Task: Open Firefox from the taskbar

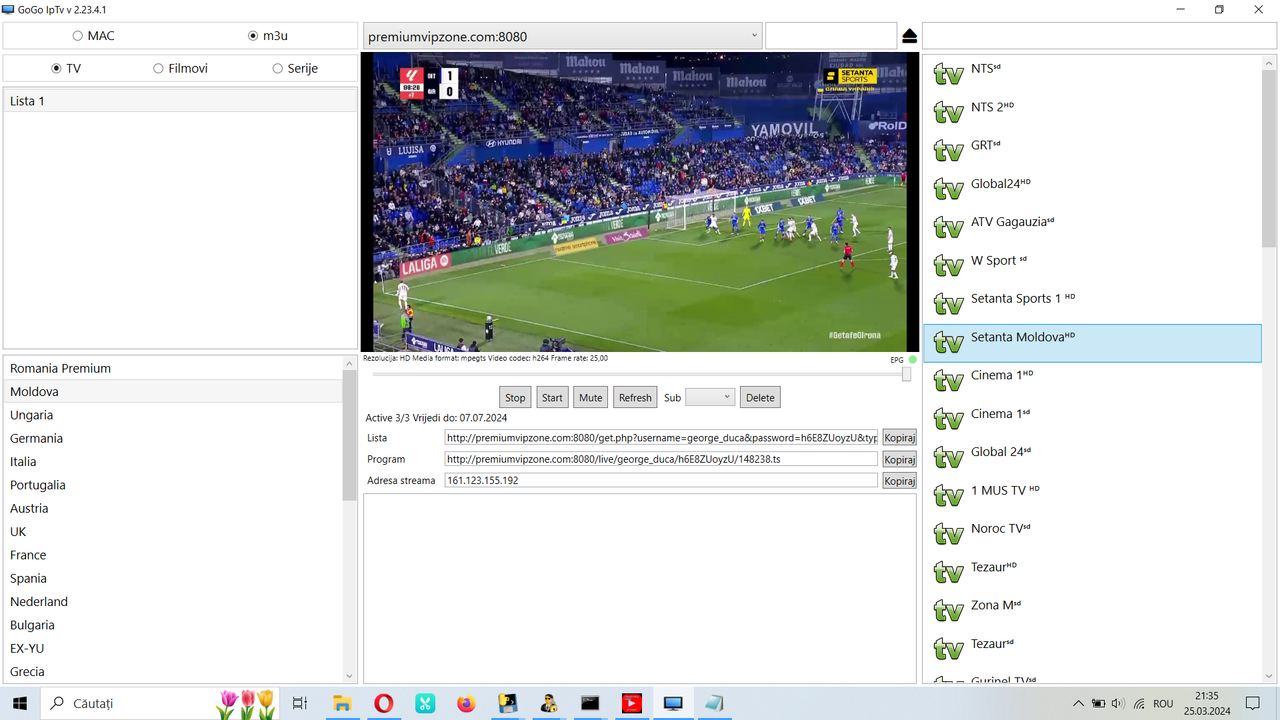Action: pos(466,703)
